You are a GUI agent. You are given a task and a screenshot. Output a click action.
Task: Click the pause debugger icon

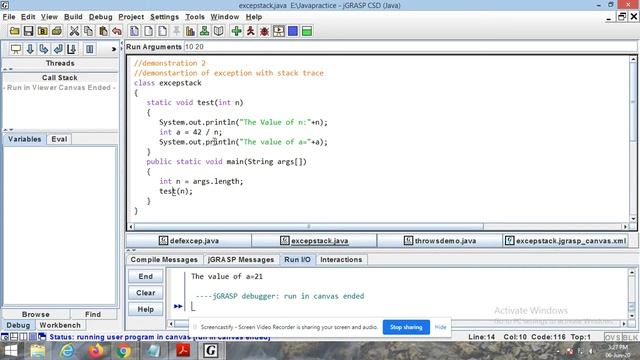coord(89,49)
